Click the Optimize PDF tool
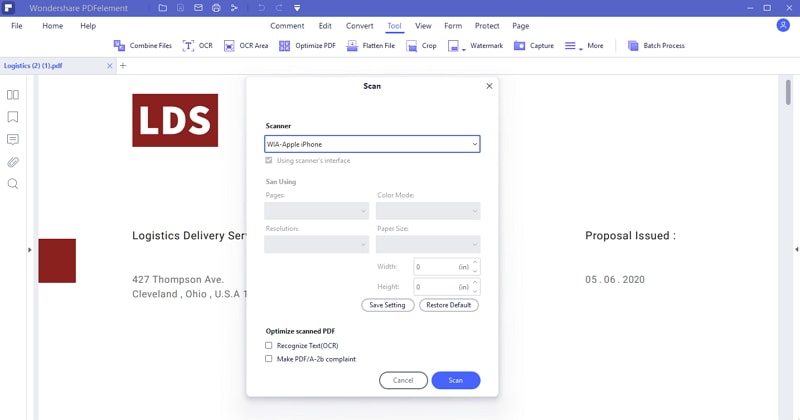The height and width of the screenshot is (420, 800). [307, 45]
